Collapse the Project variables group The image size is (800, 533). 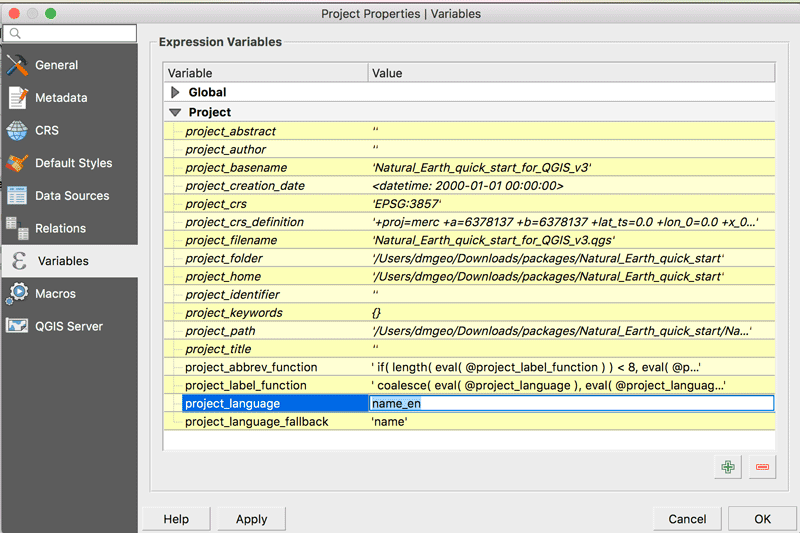point(176,113)
